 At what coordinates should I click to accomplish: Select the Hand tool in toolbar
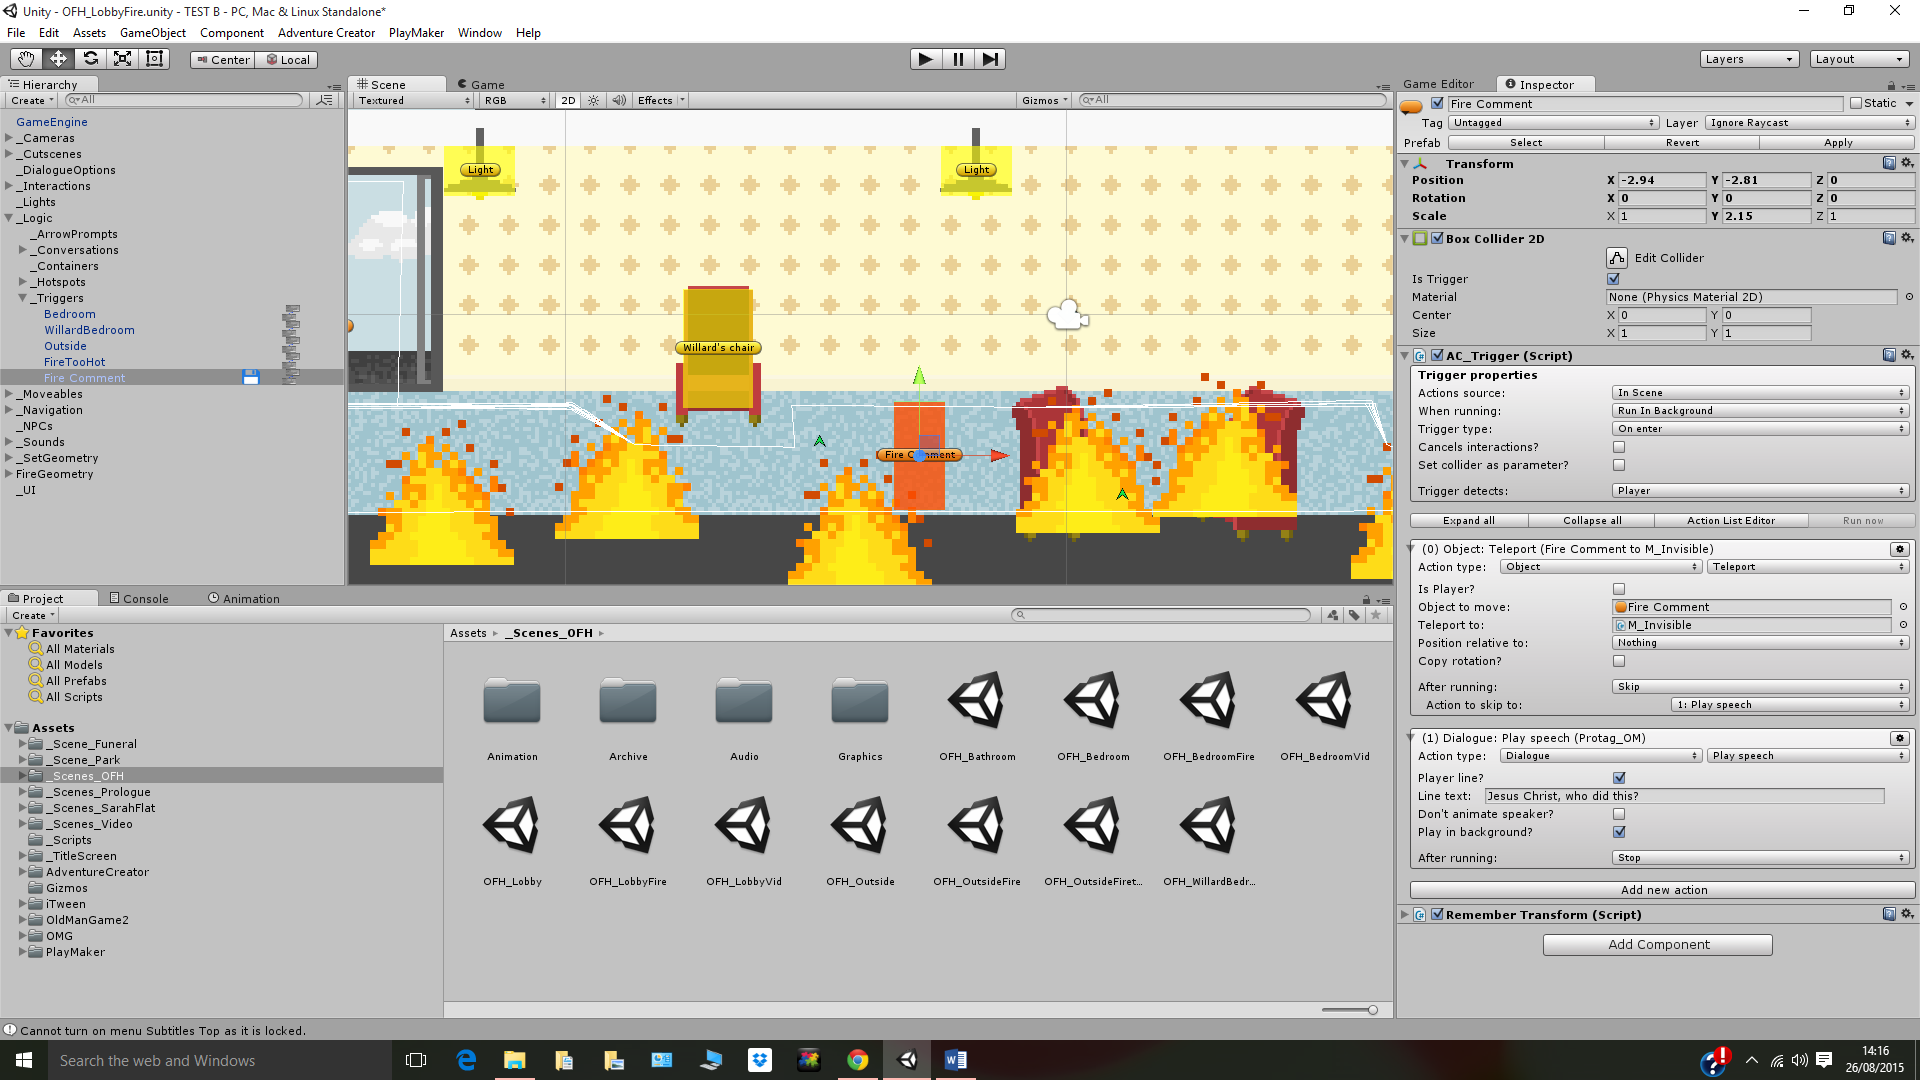pyautogui.click(x=26, y=59)
